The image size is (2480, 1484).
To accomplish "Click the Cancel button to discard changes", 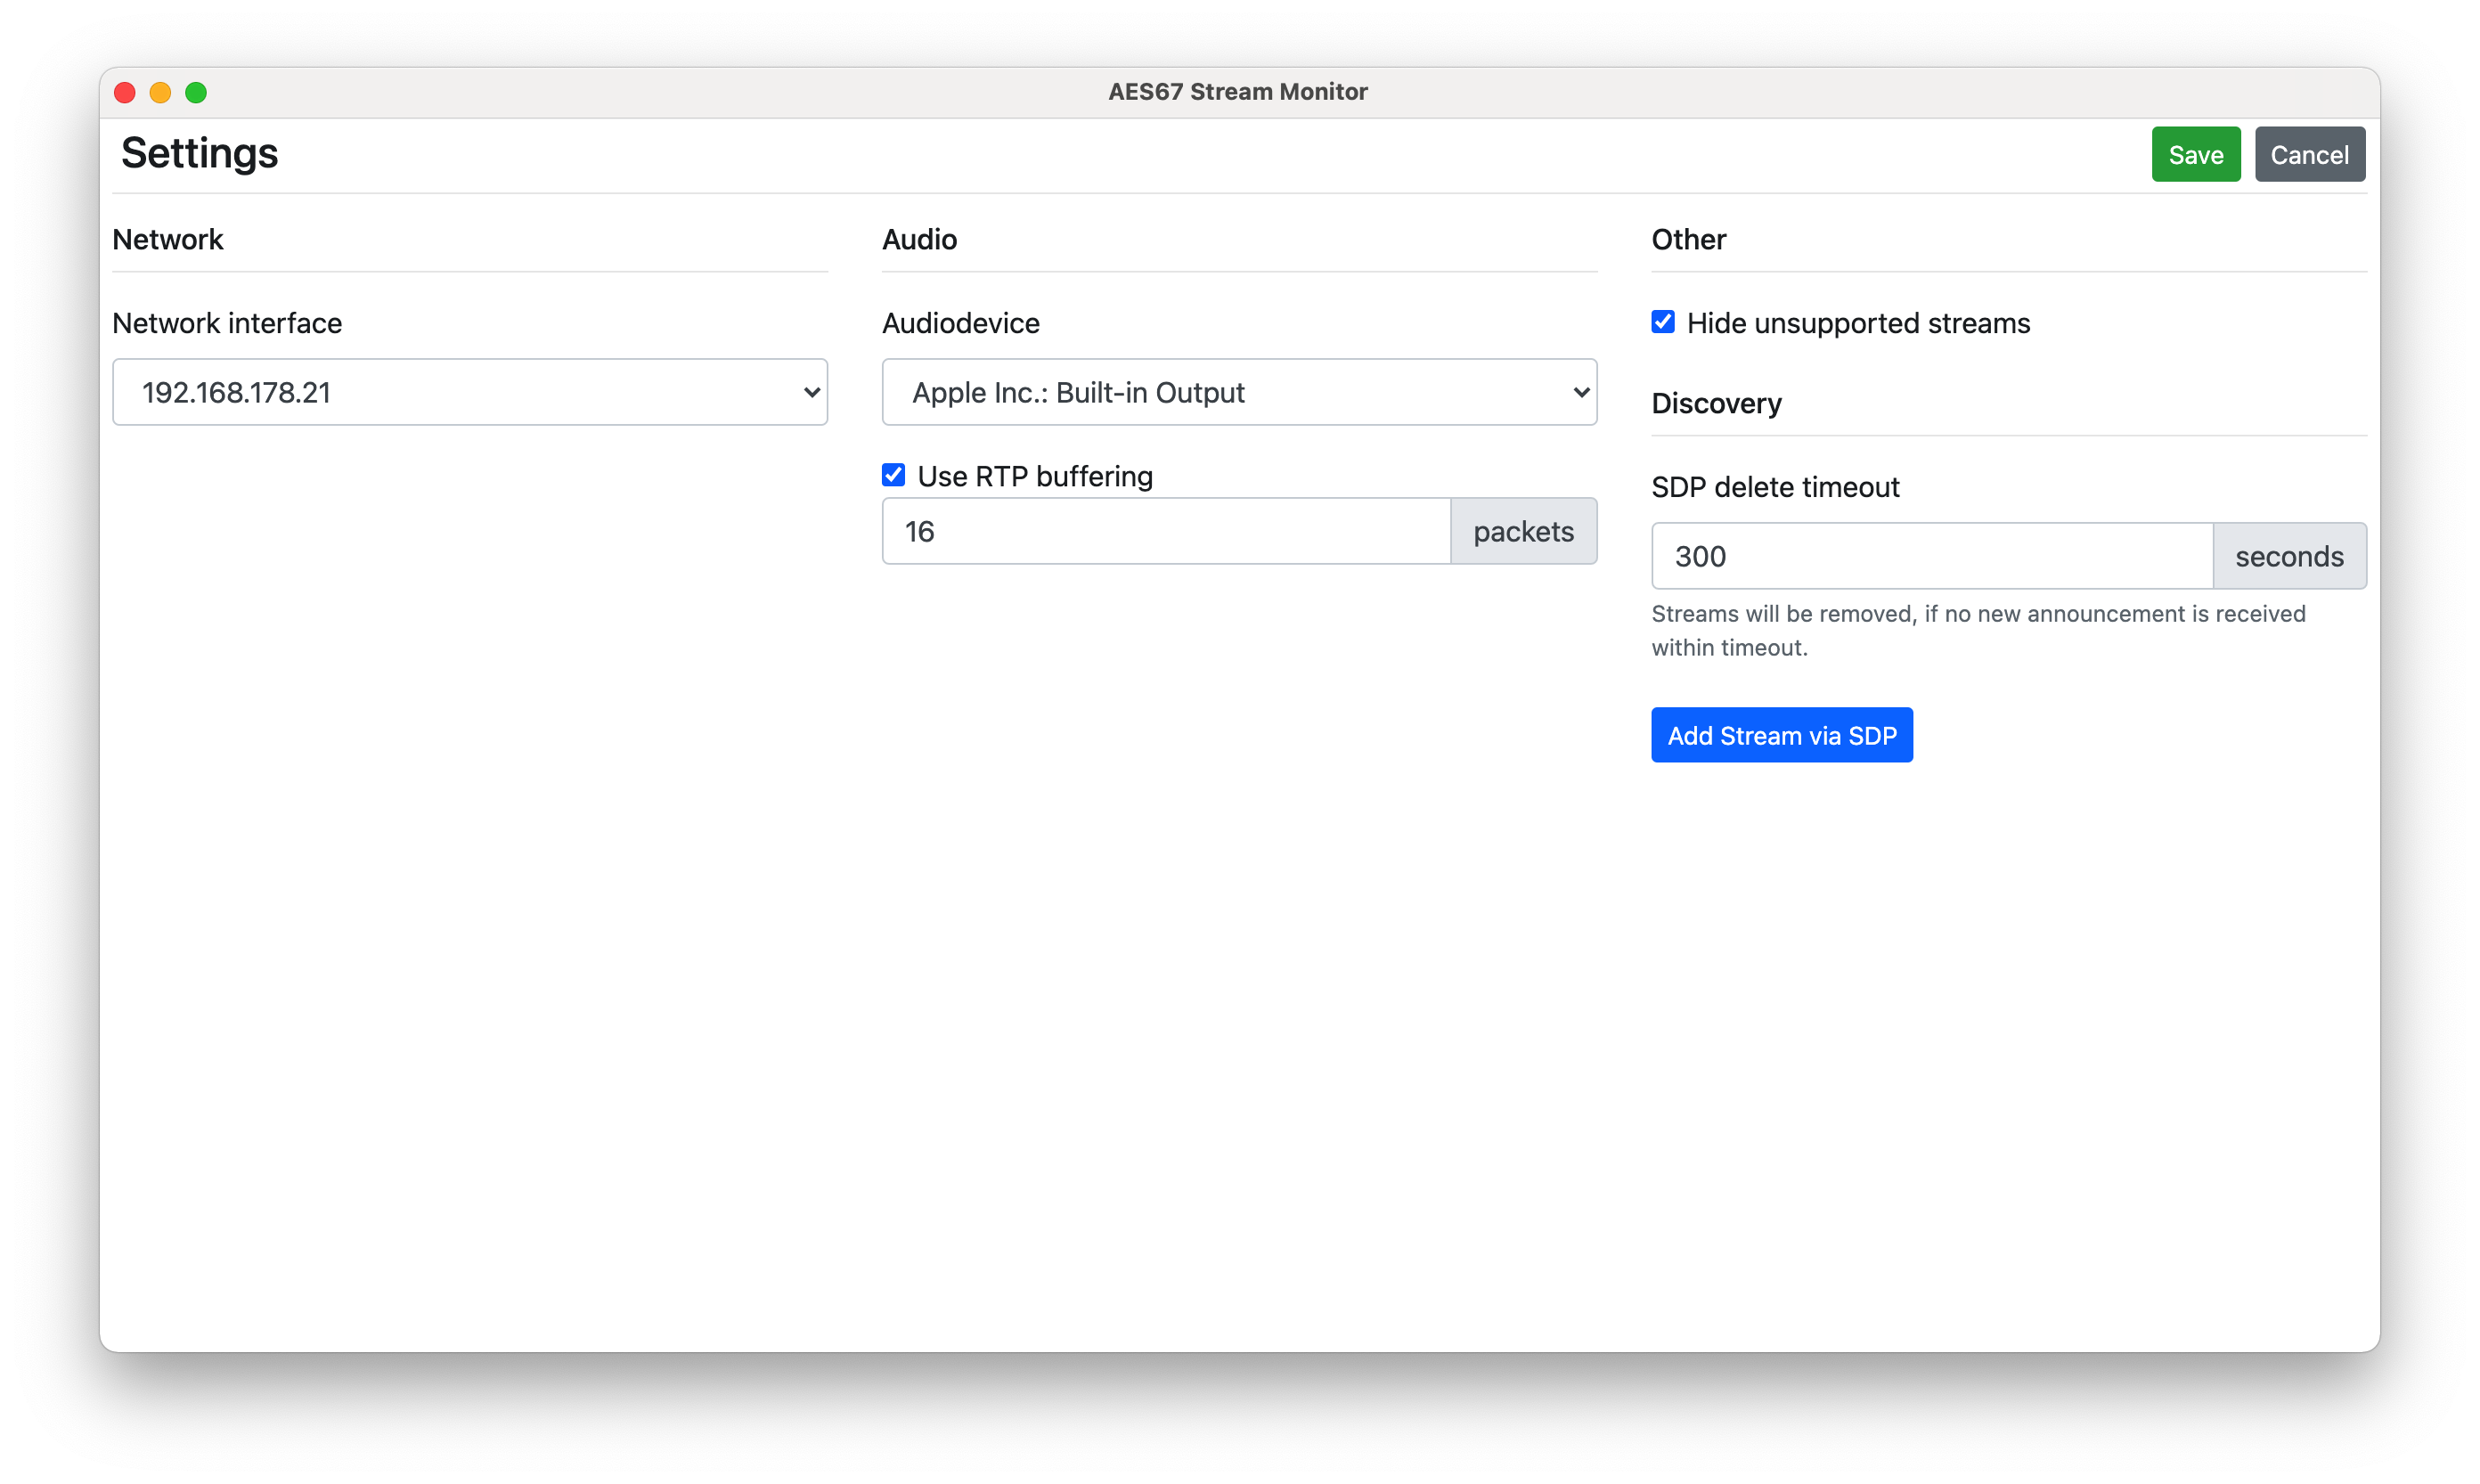I will [2309, 154].
